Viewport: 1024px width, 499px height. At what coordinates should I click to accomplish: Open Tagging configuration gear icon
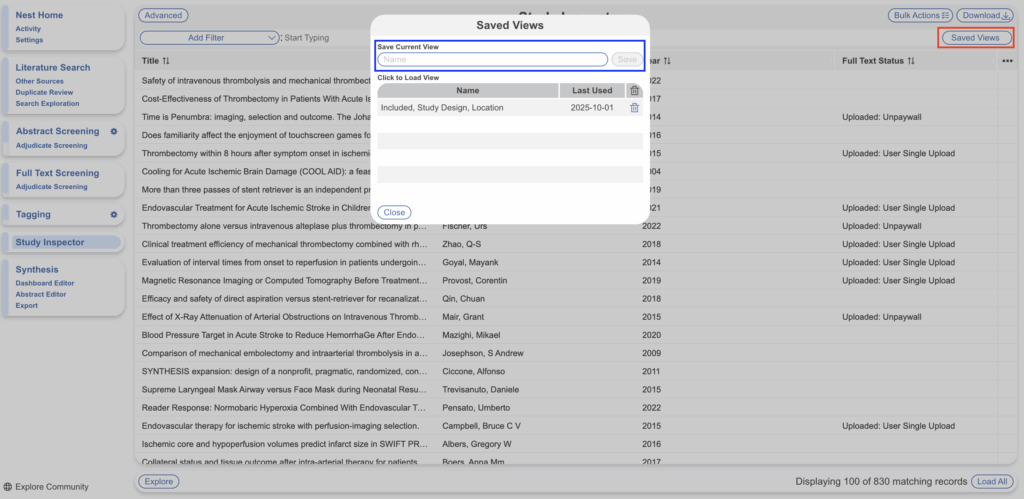[114, 215]
